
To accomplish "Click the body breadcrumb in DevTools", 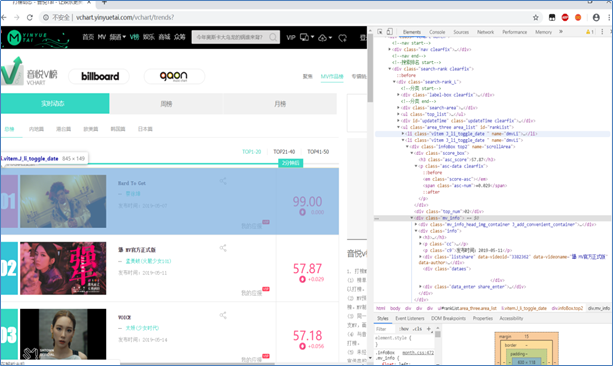I will tap(395, 308).
